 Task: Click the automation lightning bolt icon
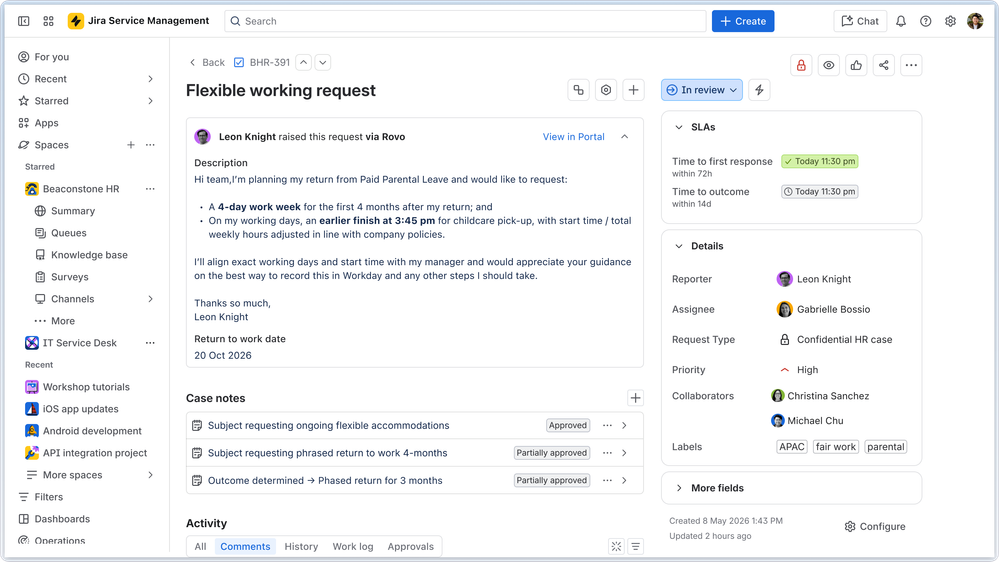click(759, 90)
